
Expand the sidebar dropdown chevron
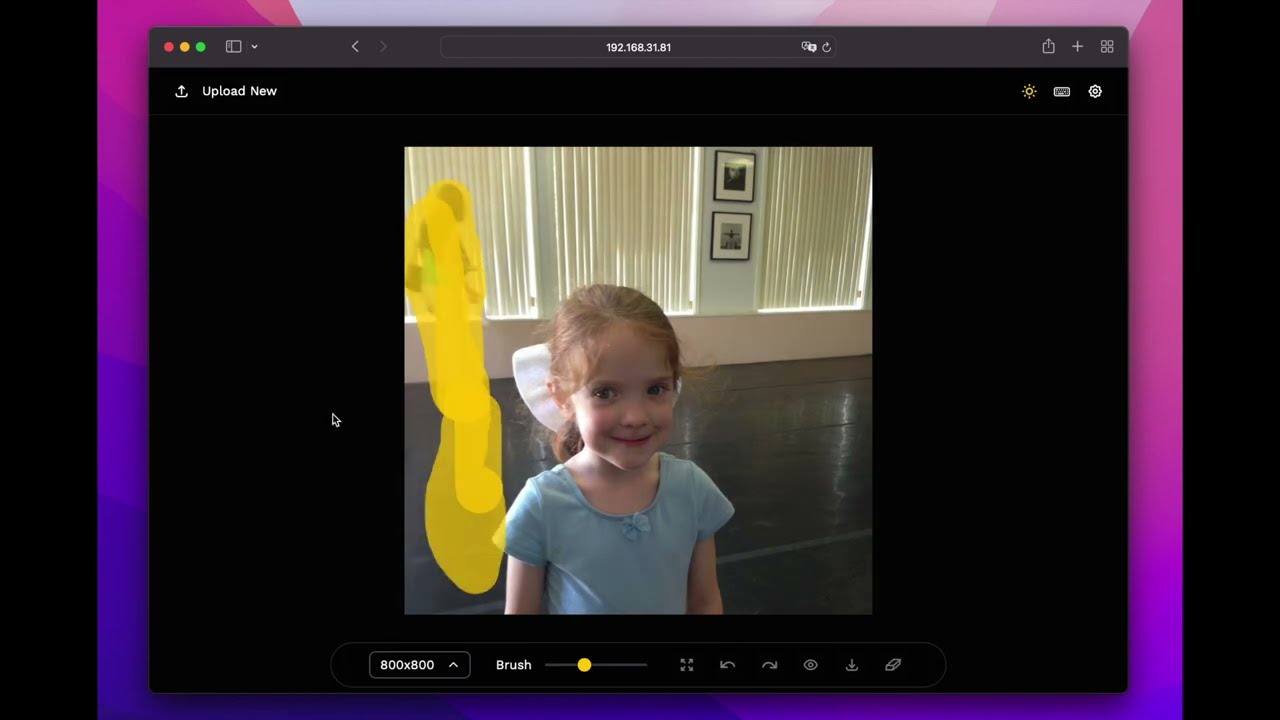coord(254,47)
